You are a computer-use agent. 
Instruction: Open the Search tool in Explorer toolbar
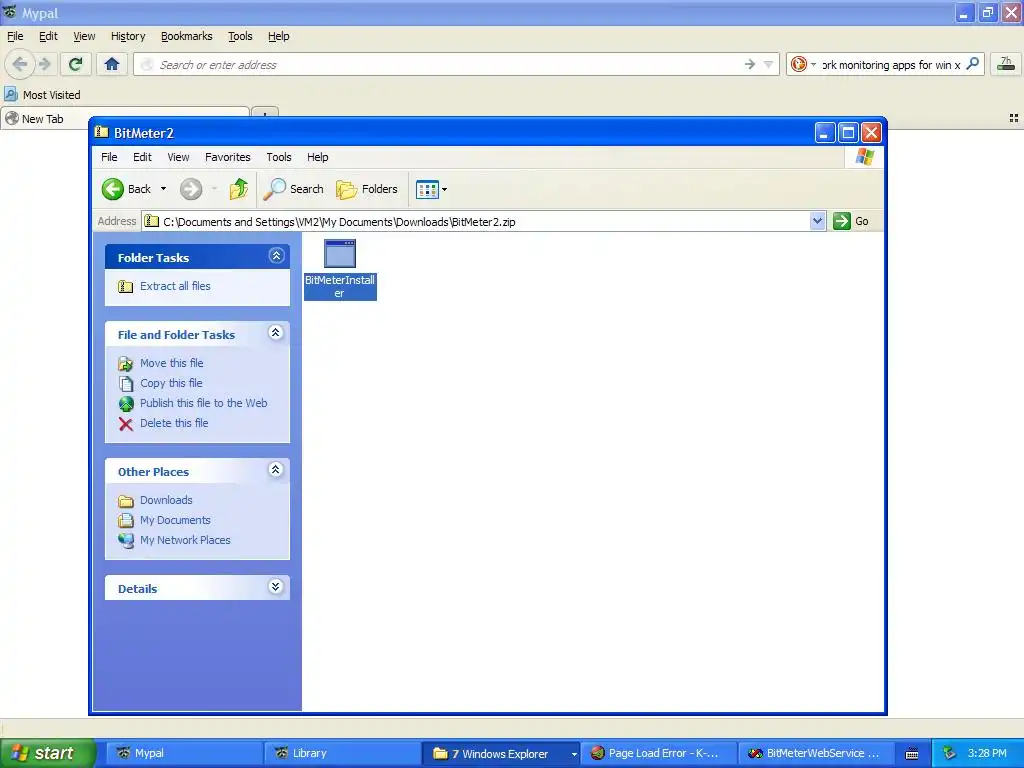pos(293,189)
